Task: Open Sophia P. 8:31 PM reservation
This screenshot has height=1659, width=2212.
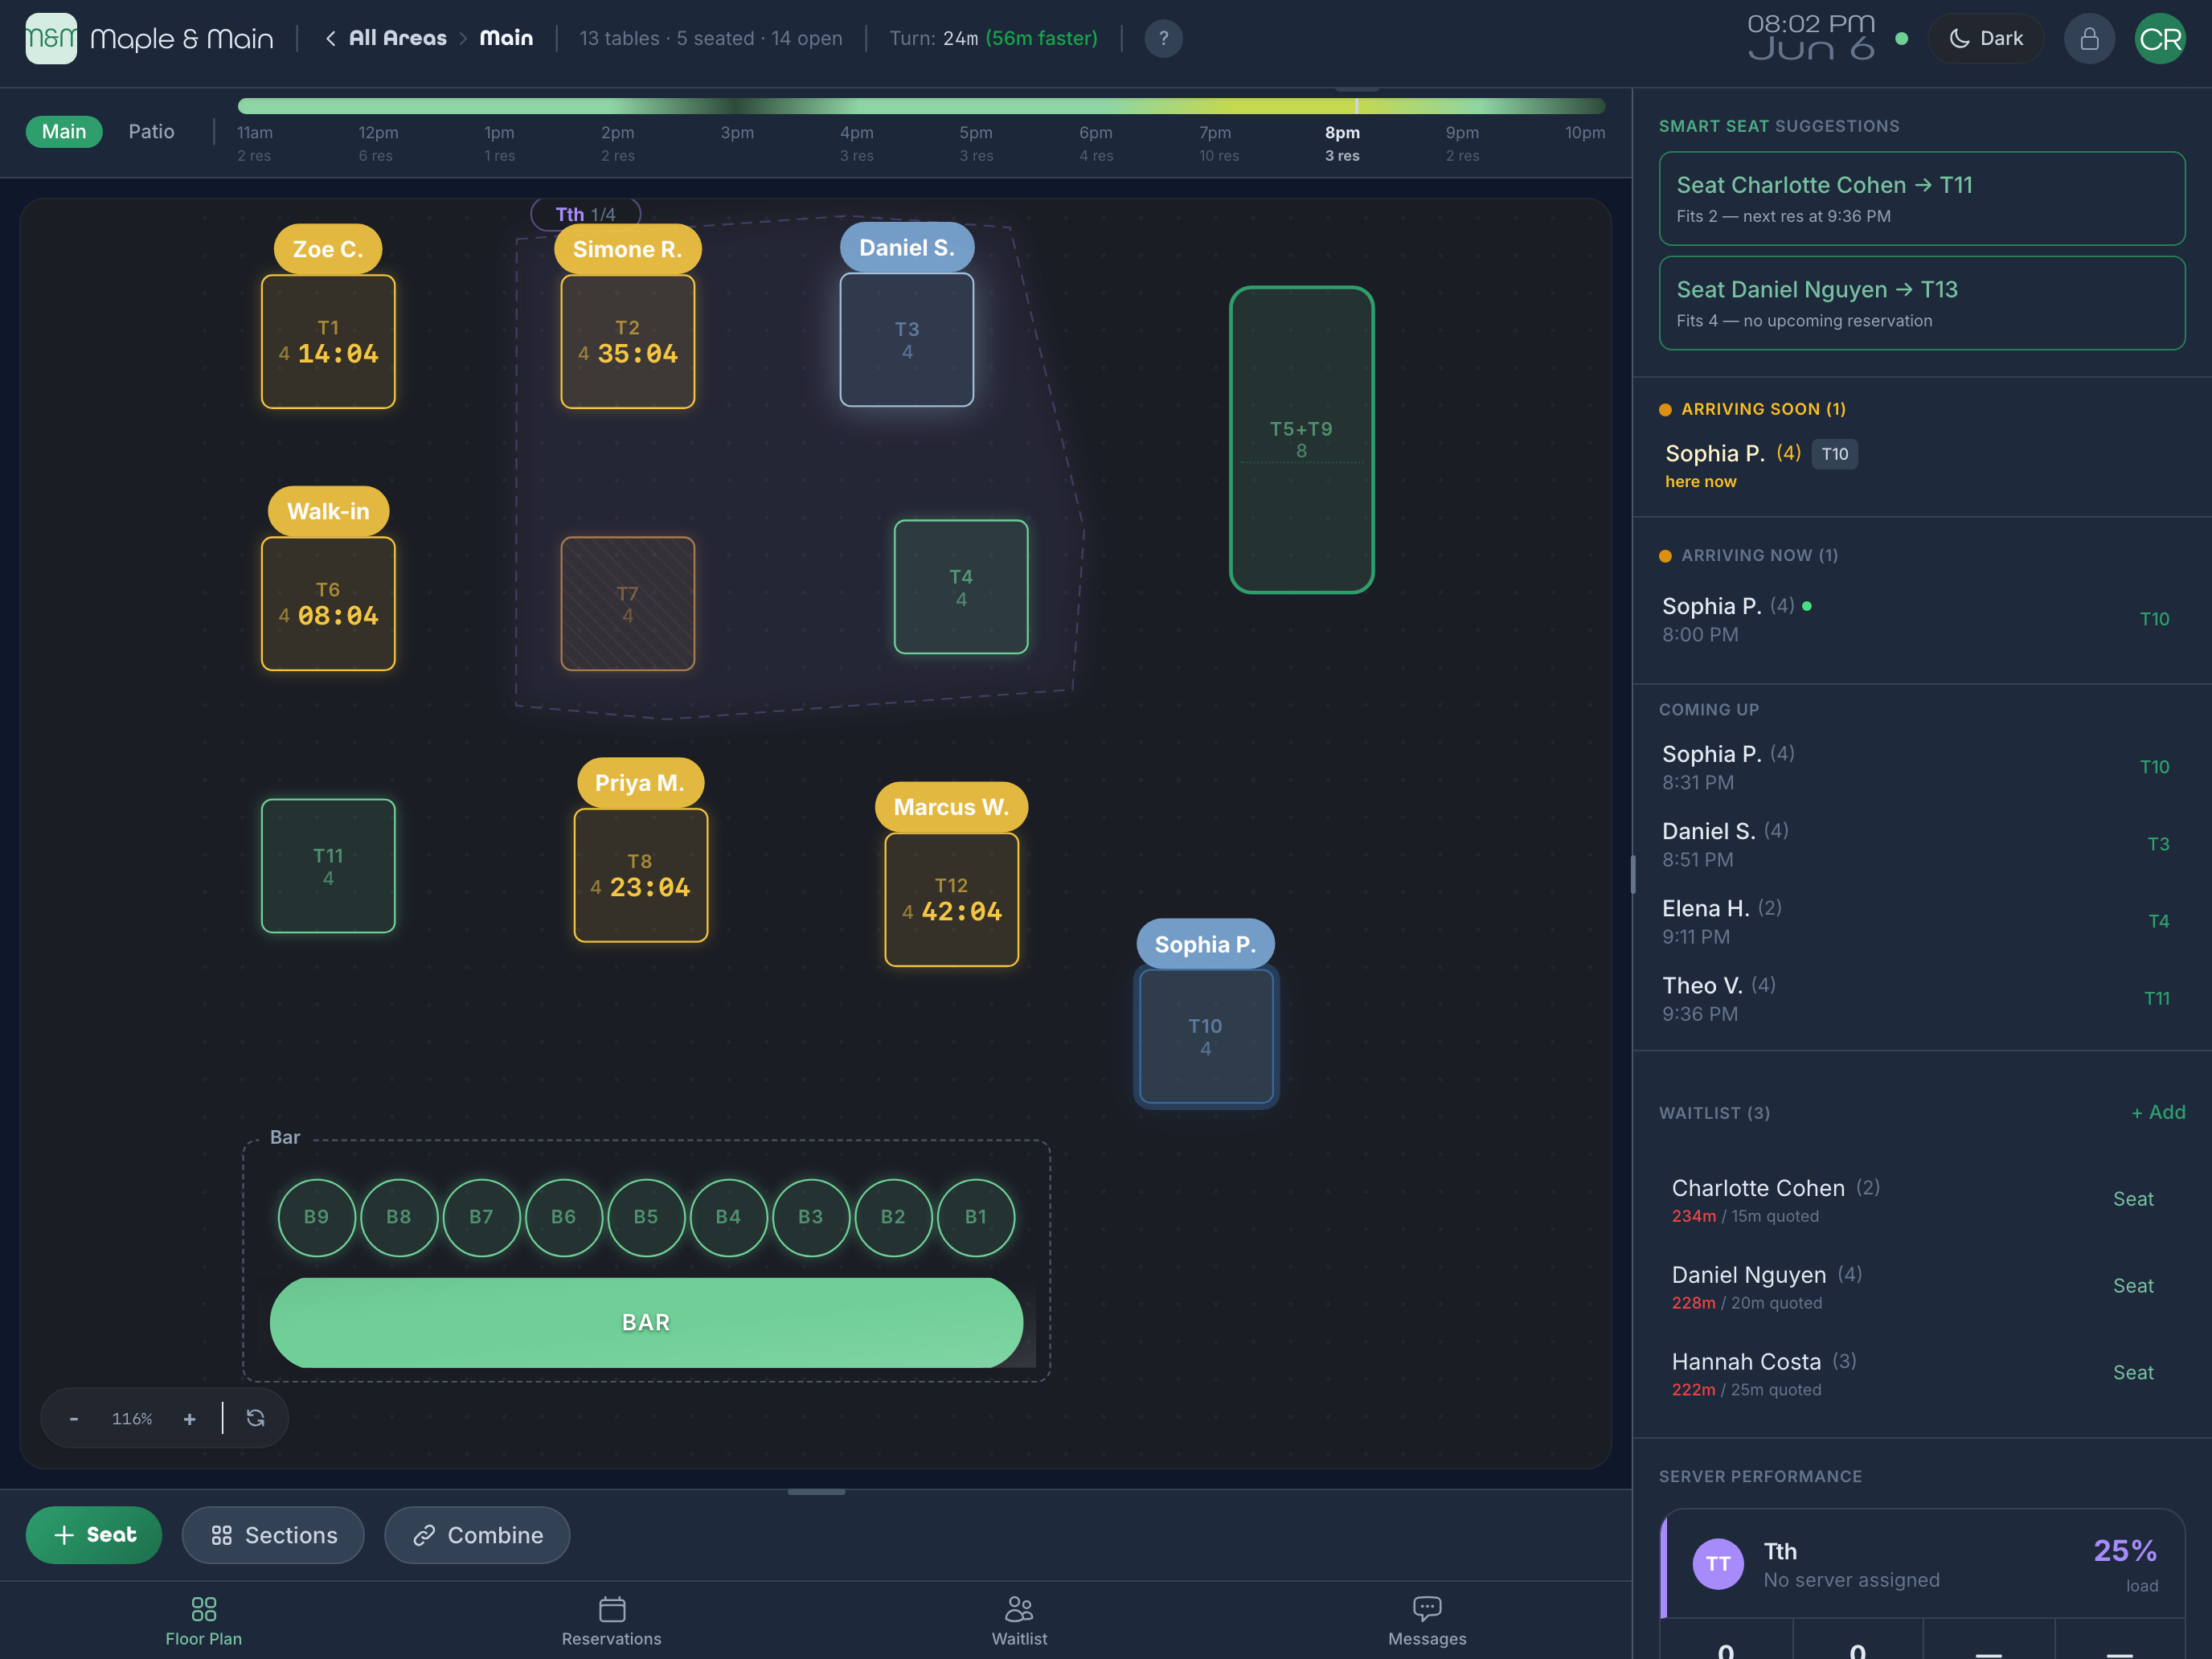Action: [x=1921, y=767]
